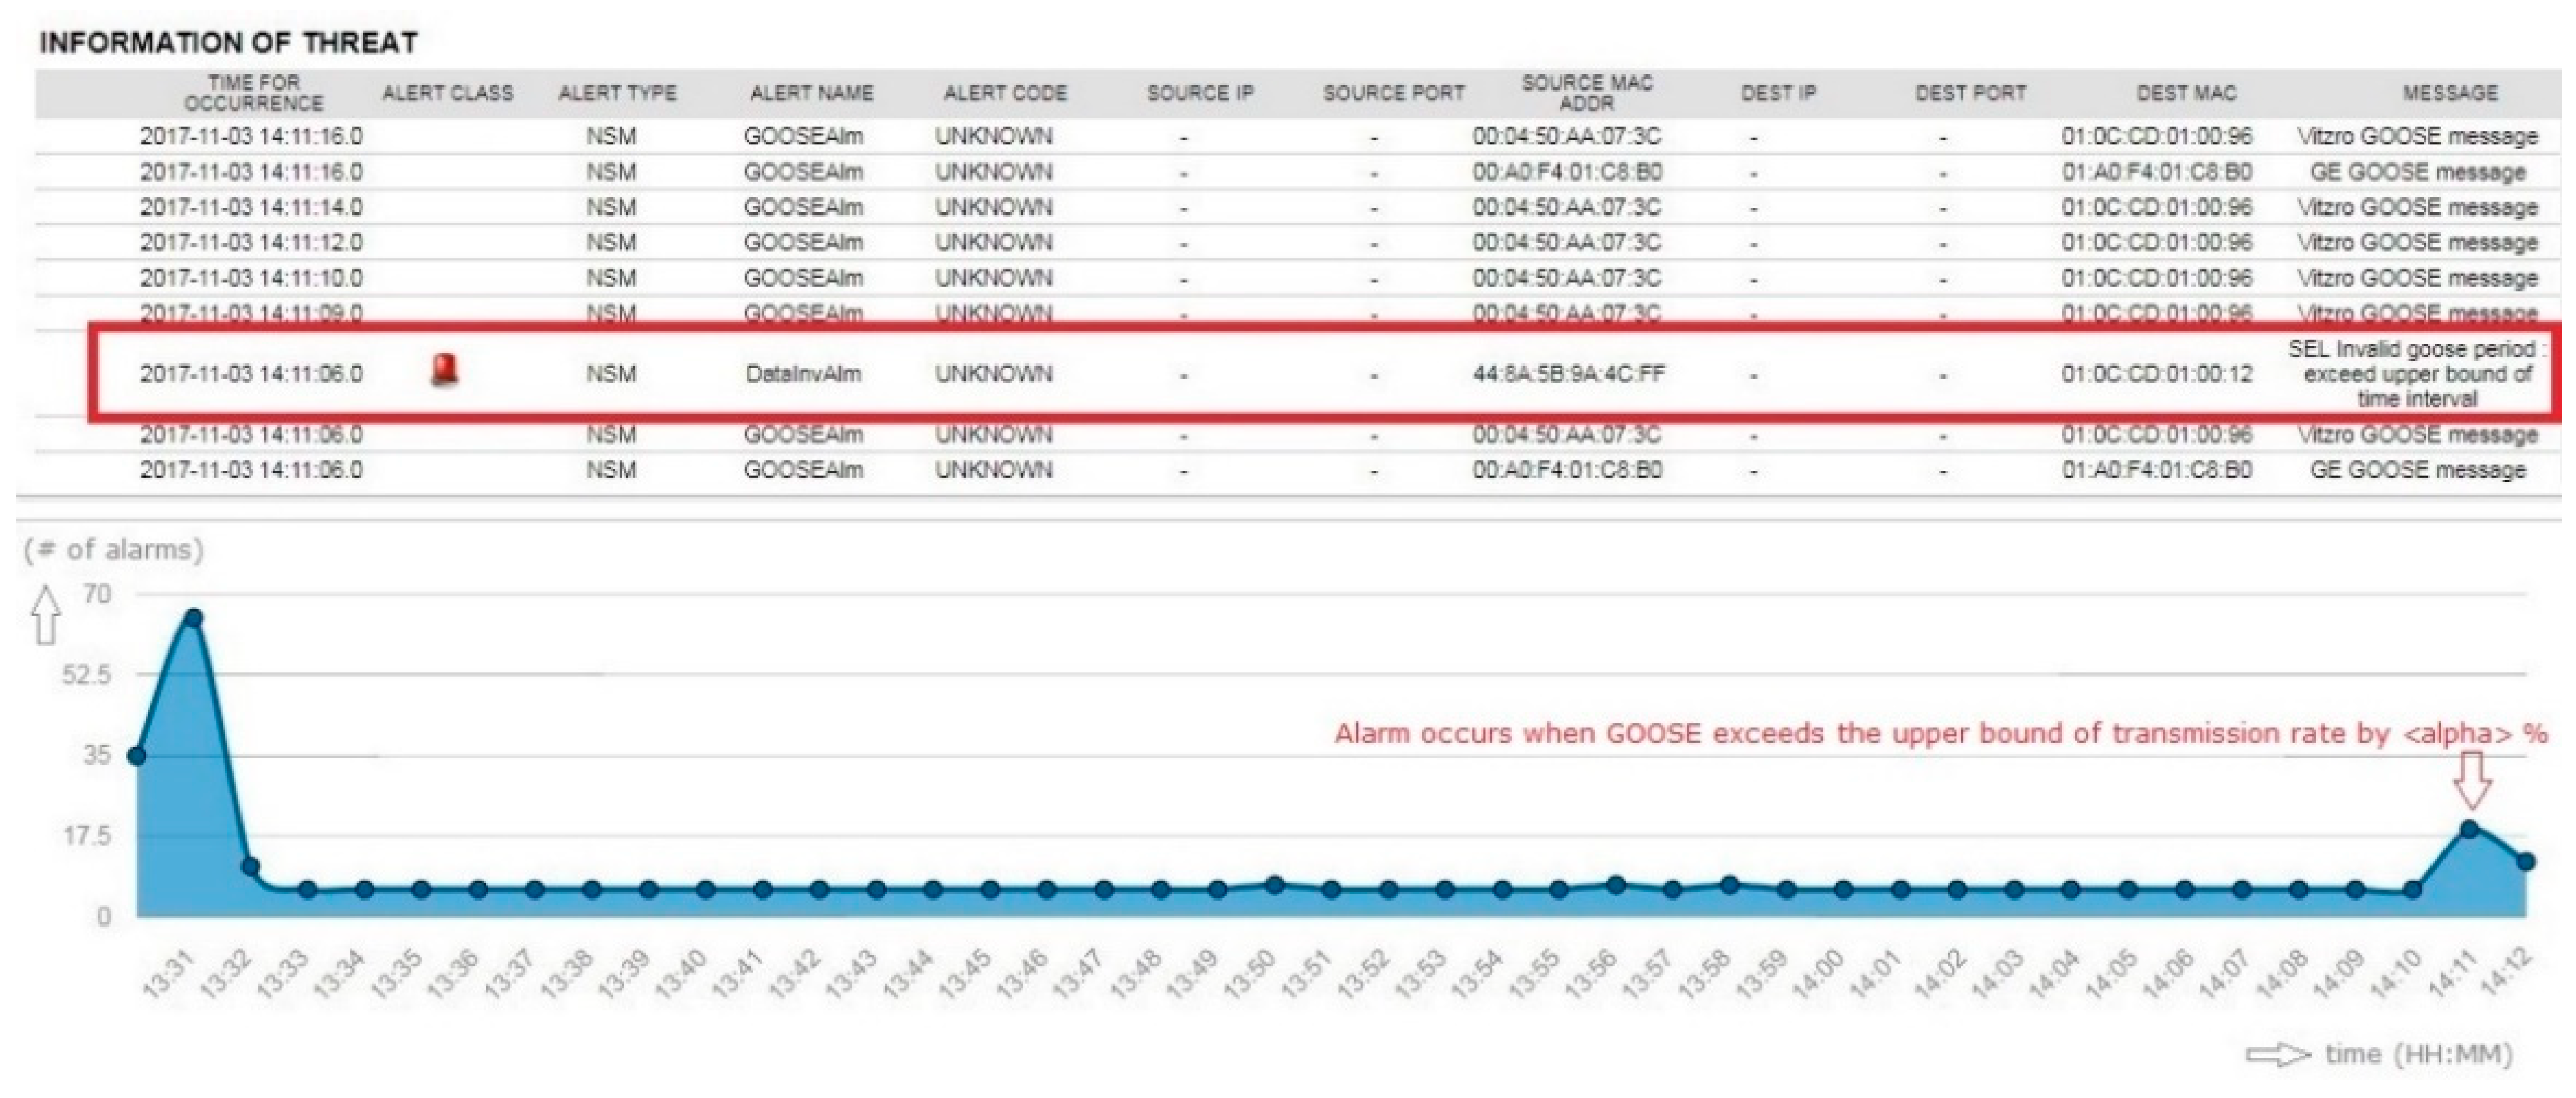Image resolution: width=2576 pixels, height=1098 pixels.
Task: Sort by ALERT NAME column header
Action: coord(811,93)
